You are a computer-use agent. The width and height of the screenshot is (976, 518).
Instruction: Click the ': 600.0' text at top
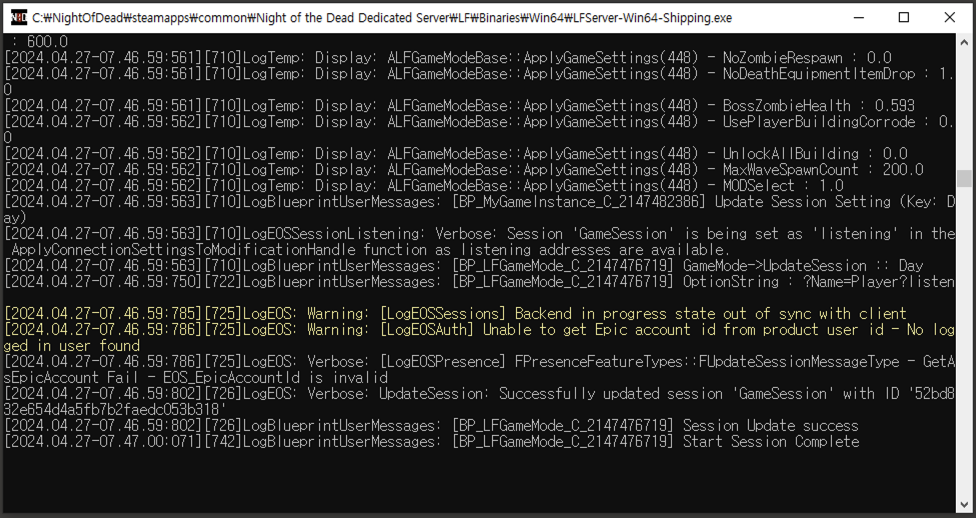[40, 42]
